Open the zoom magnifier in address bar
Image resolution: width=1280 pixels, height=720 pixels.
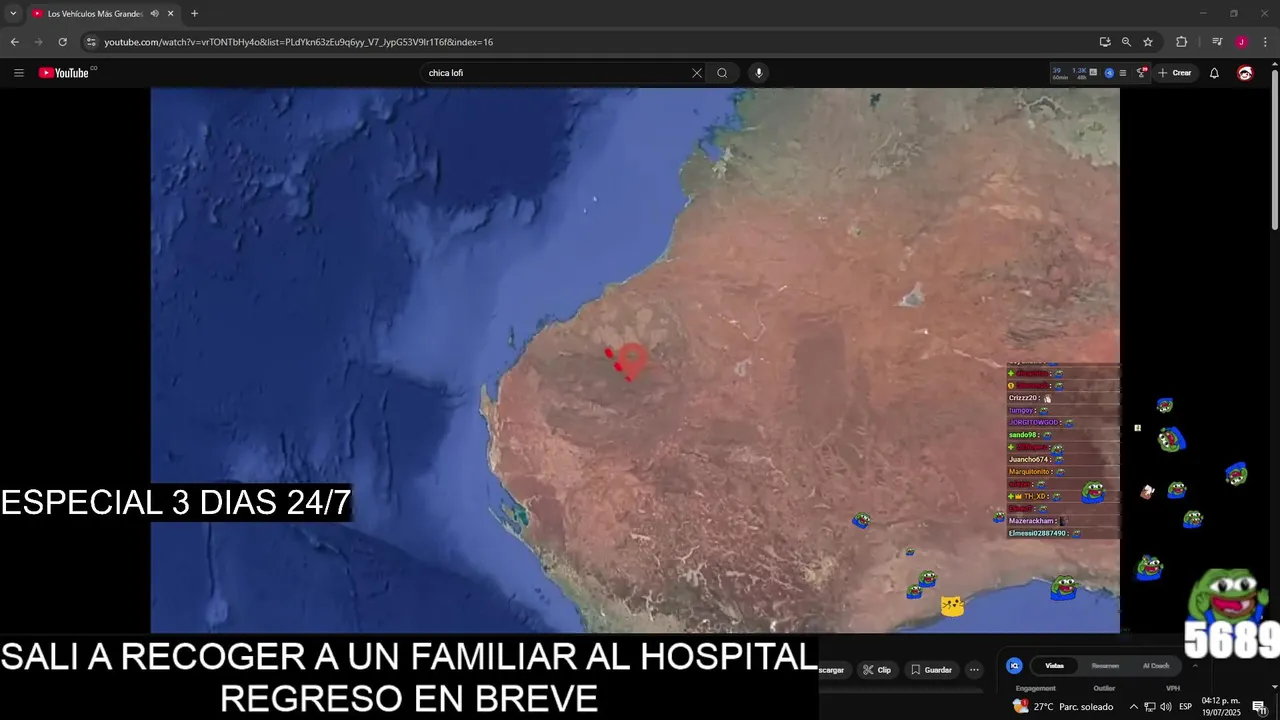pyautogui.click(x=1126, y=42)
